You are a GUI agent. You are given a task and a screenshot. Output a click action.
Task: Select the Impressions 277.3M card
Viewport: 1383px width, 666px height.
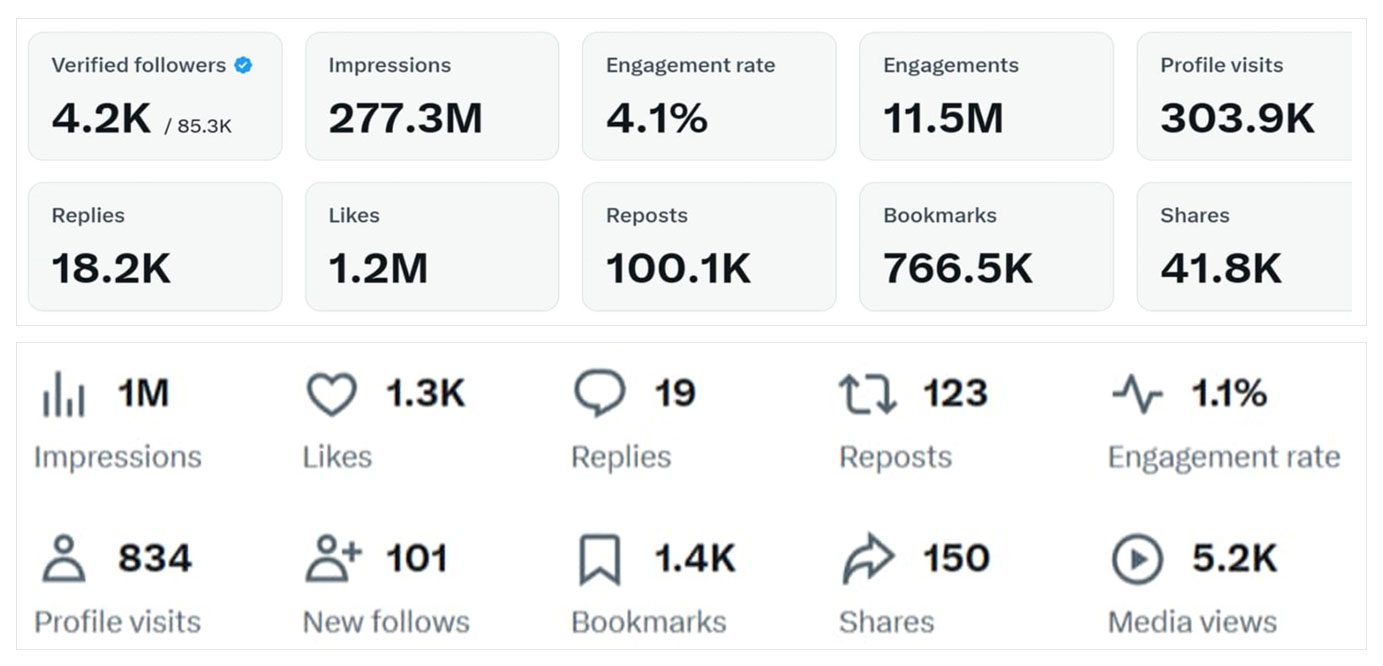(432, 96)
